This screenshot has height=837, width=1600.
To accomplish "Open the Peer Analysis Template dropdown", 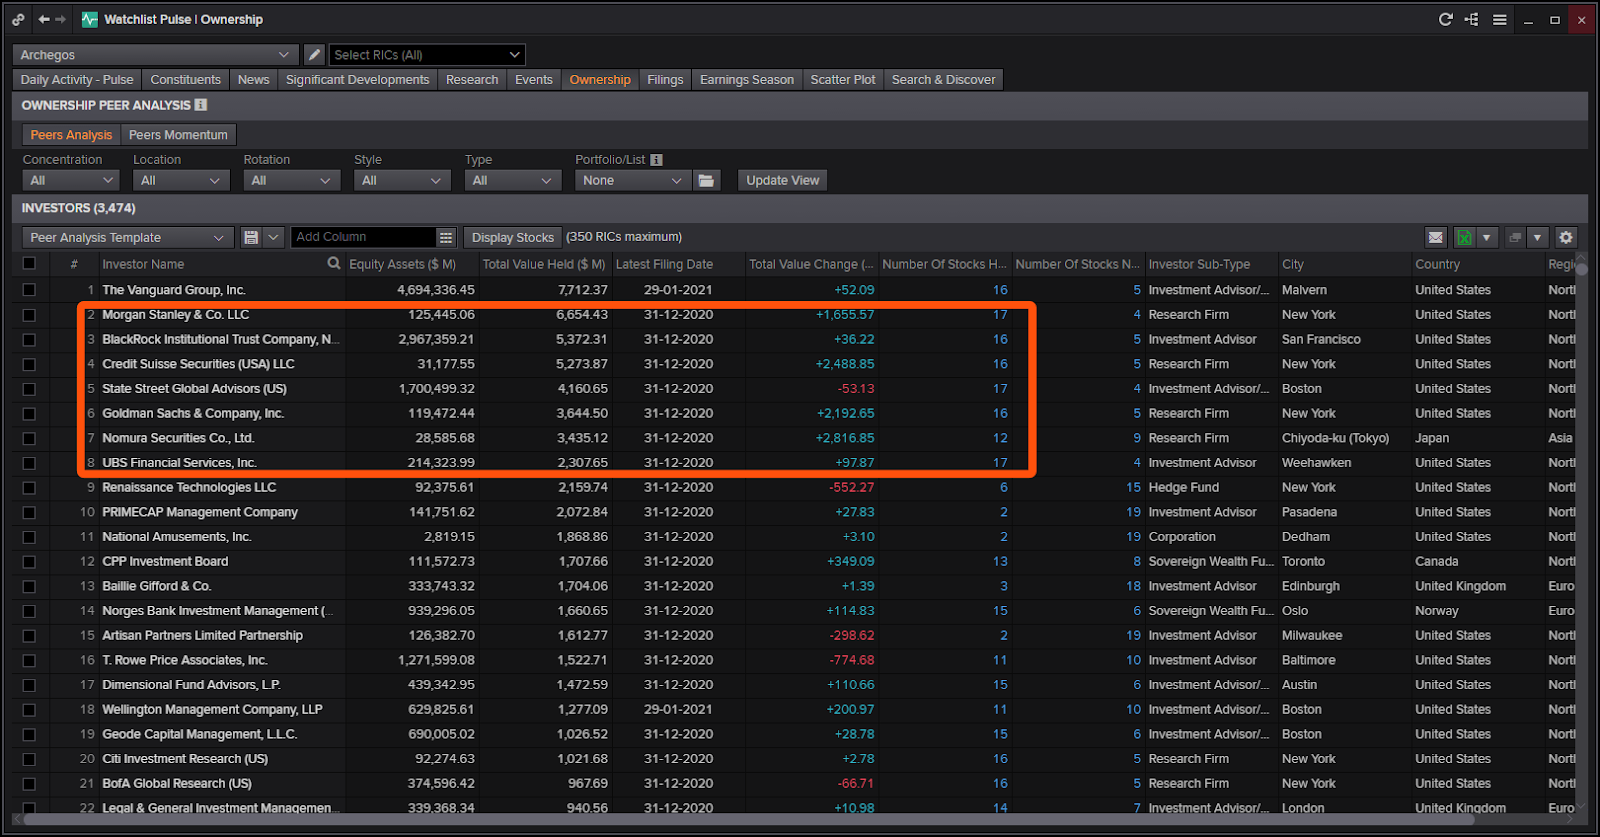I will (128, 237).
